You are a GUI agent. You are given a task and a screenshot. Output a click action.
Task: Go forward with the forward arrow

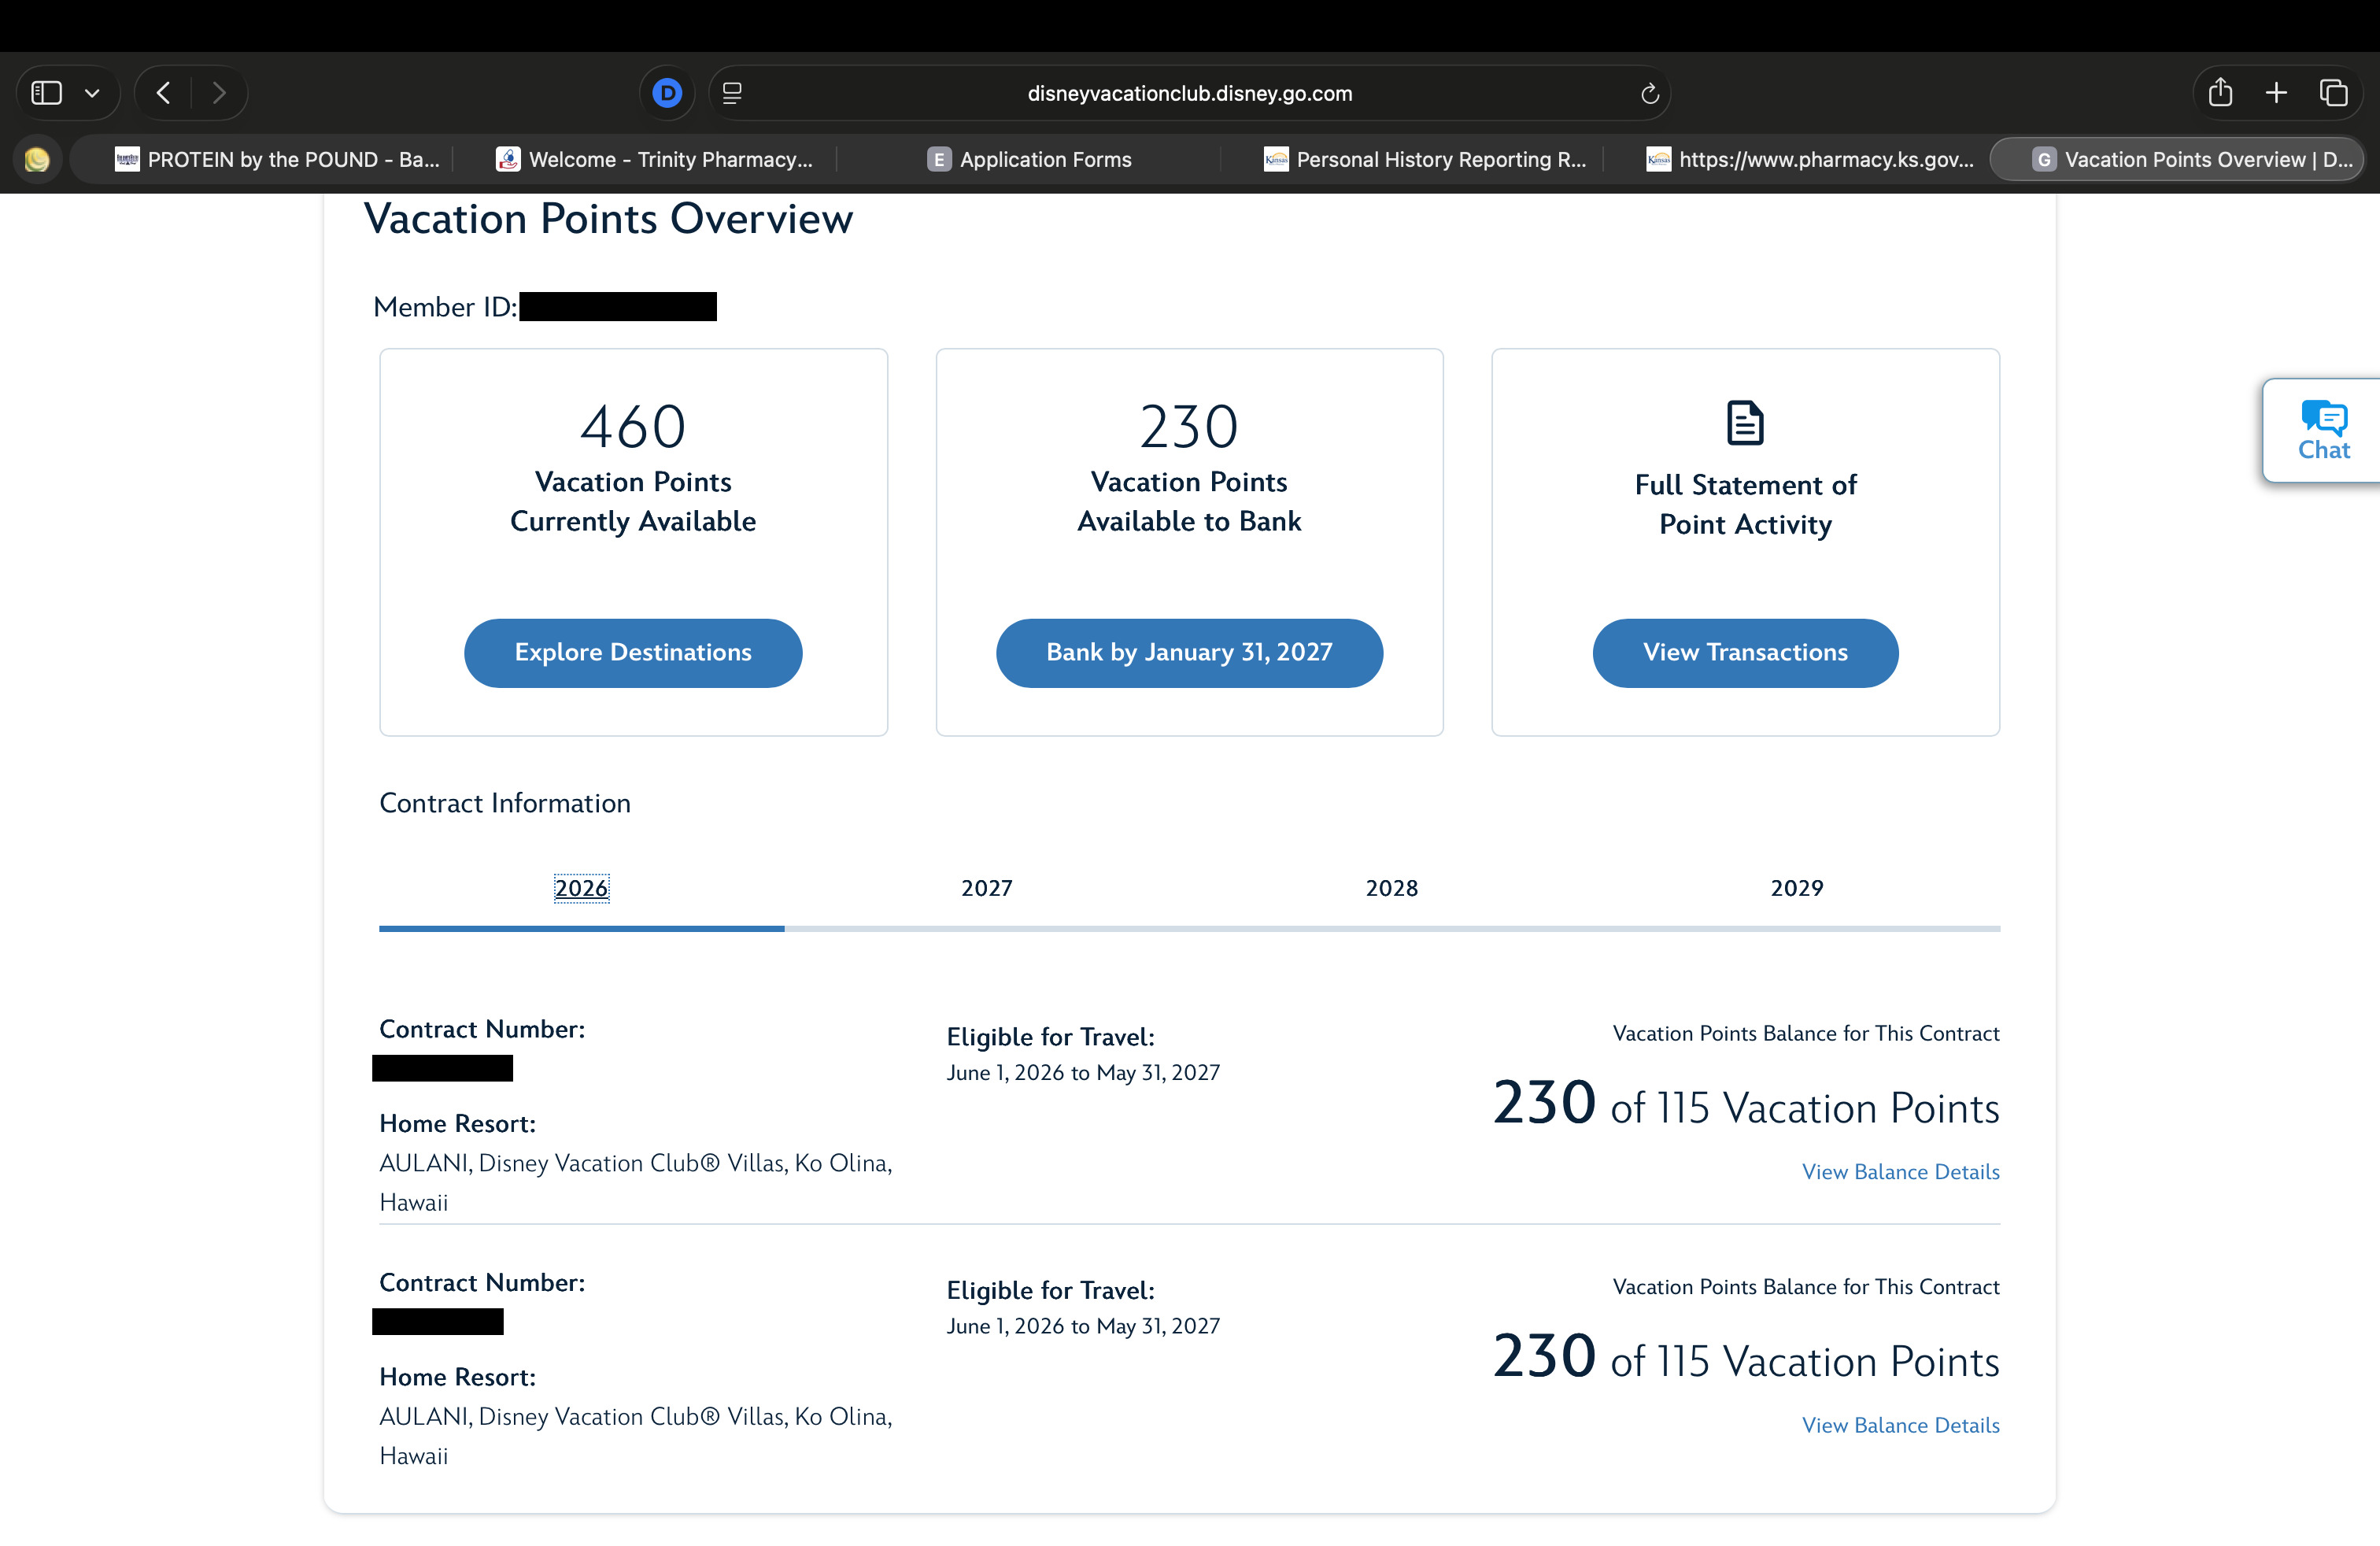coord(219,93)
